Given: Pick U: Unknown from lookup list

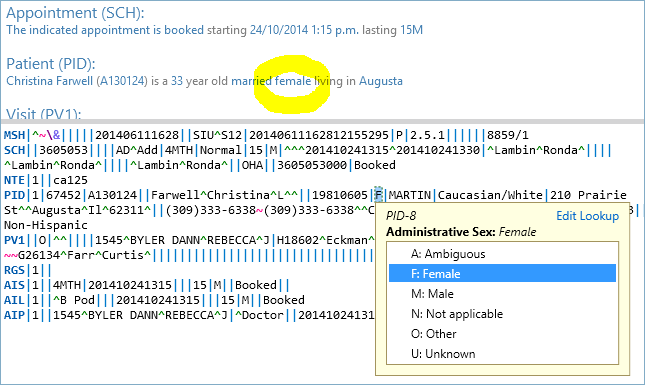Looking at the screenshot, I should pos(503,354).
